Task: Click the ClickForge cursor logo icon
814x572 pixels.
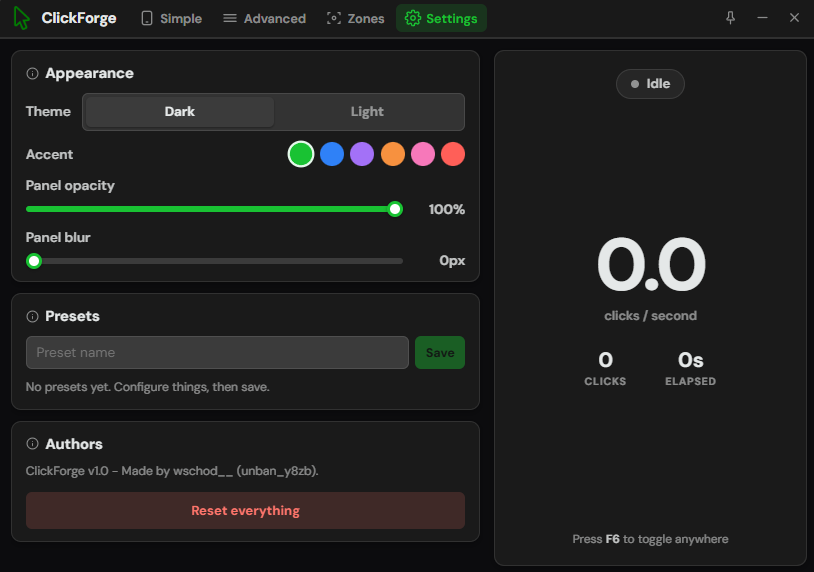Action: pyautogui.click(x=21, y=18)
